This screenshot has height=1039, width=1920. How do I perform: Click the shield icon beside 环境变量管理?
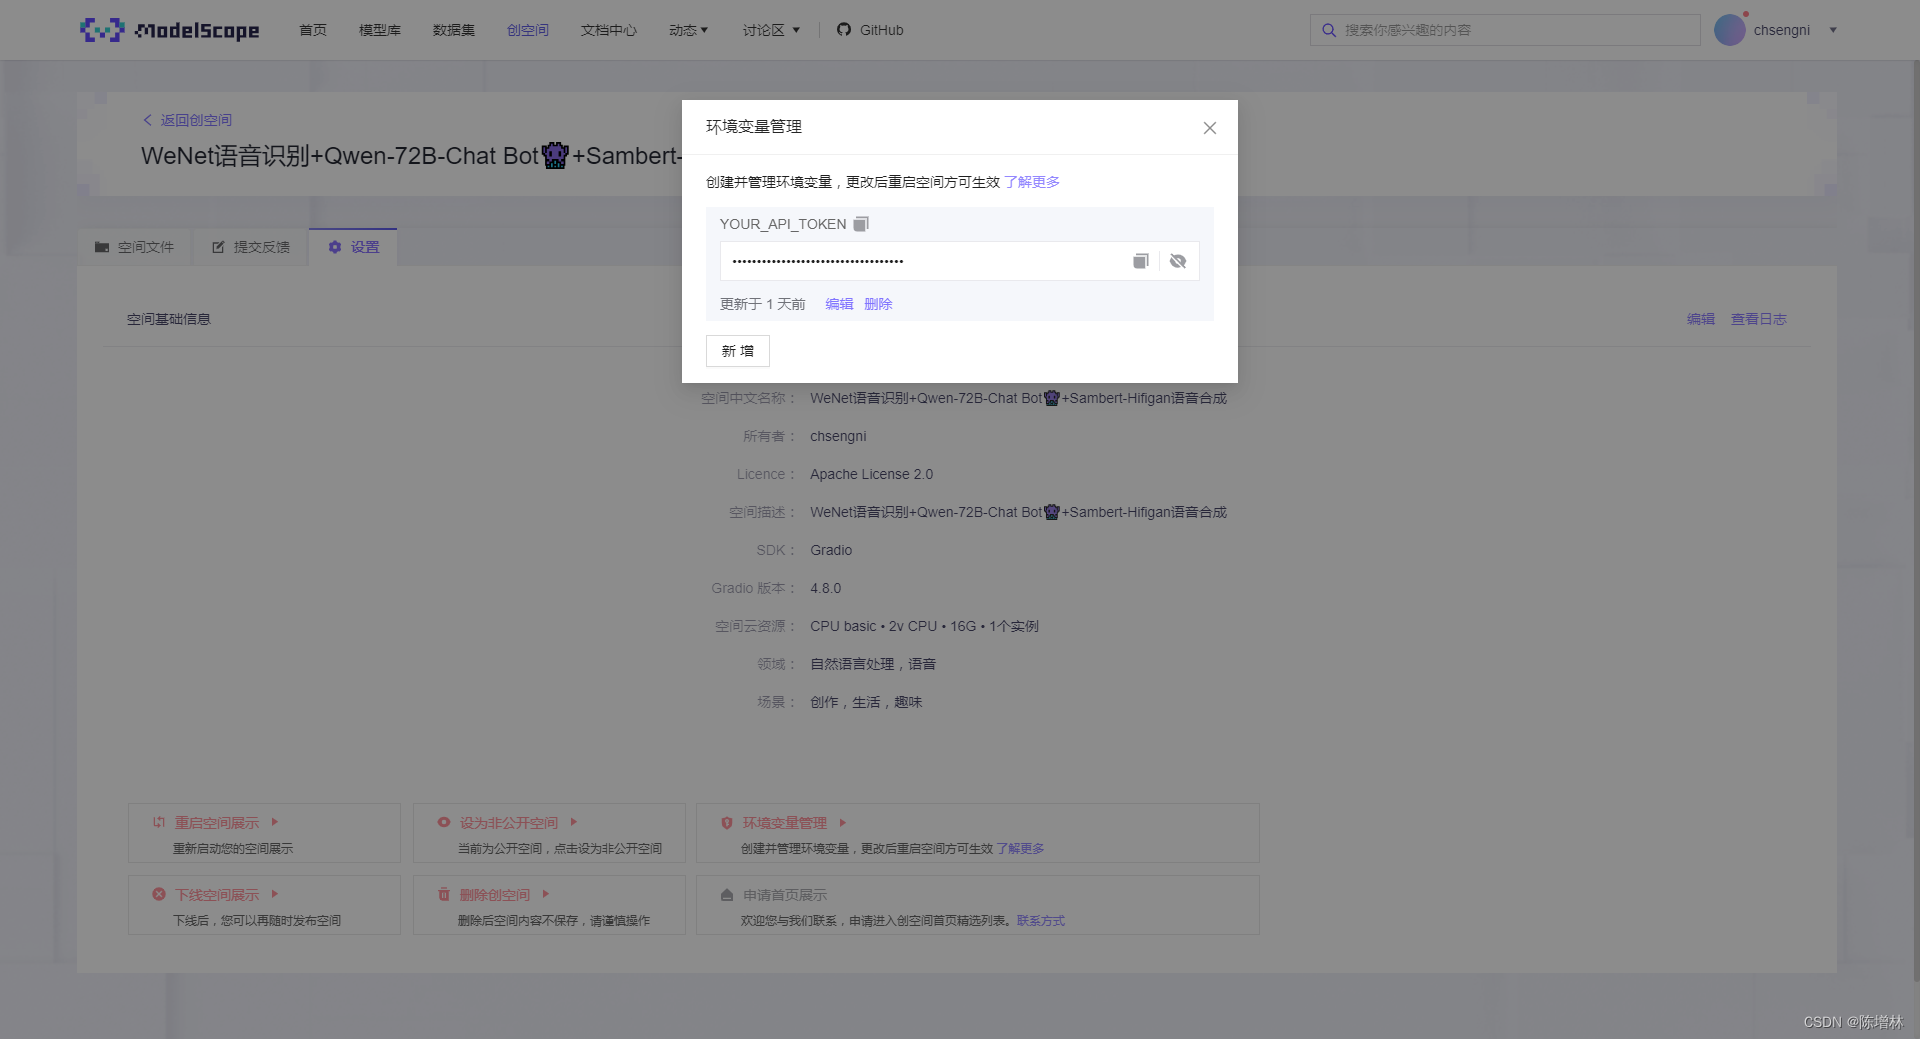[727, 823]
